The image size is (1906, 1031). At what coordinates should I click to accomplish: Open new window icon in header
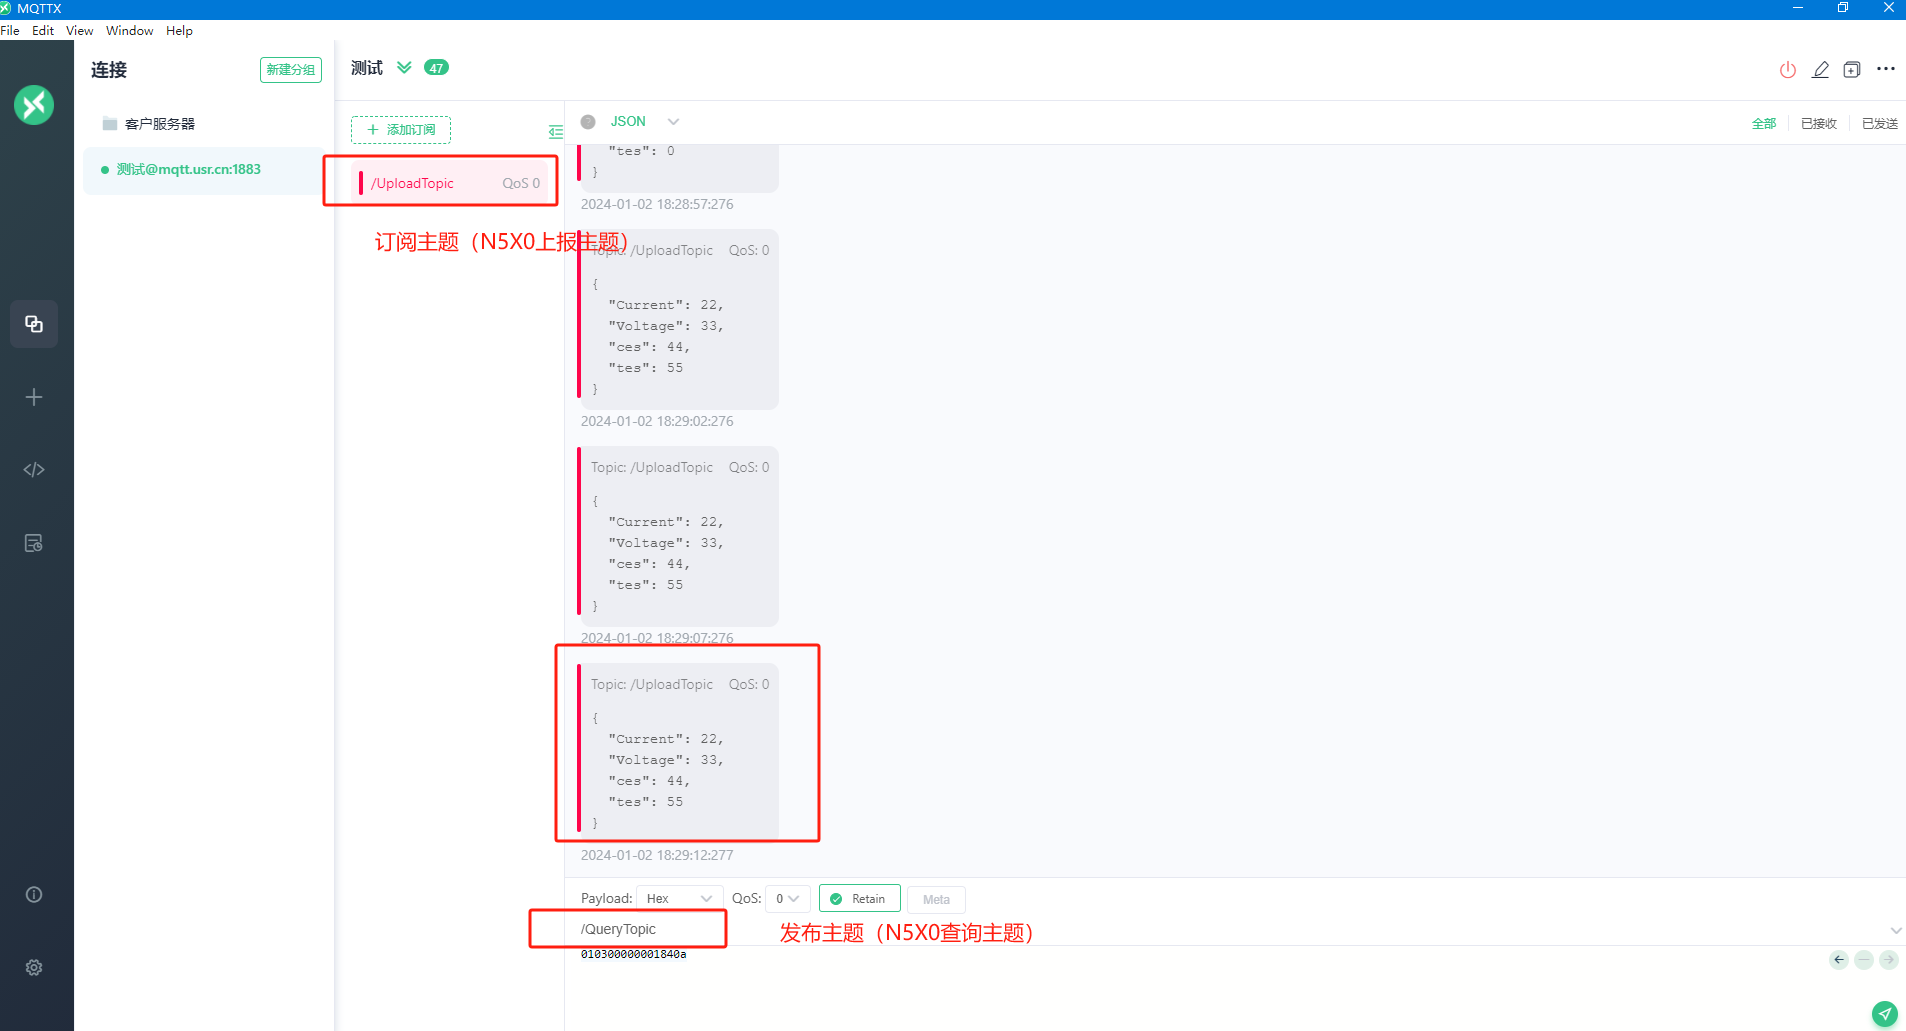tap(1852, 70)
